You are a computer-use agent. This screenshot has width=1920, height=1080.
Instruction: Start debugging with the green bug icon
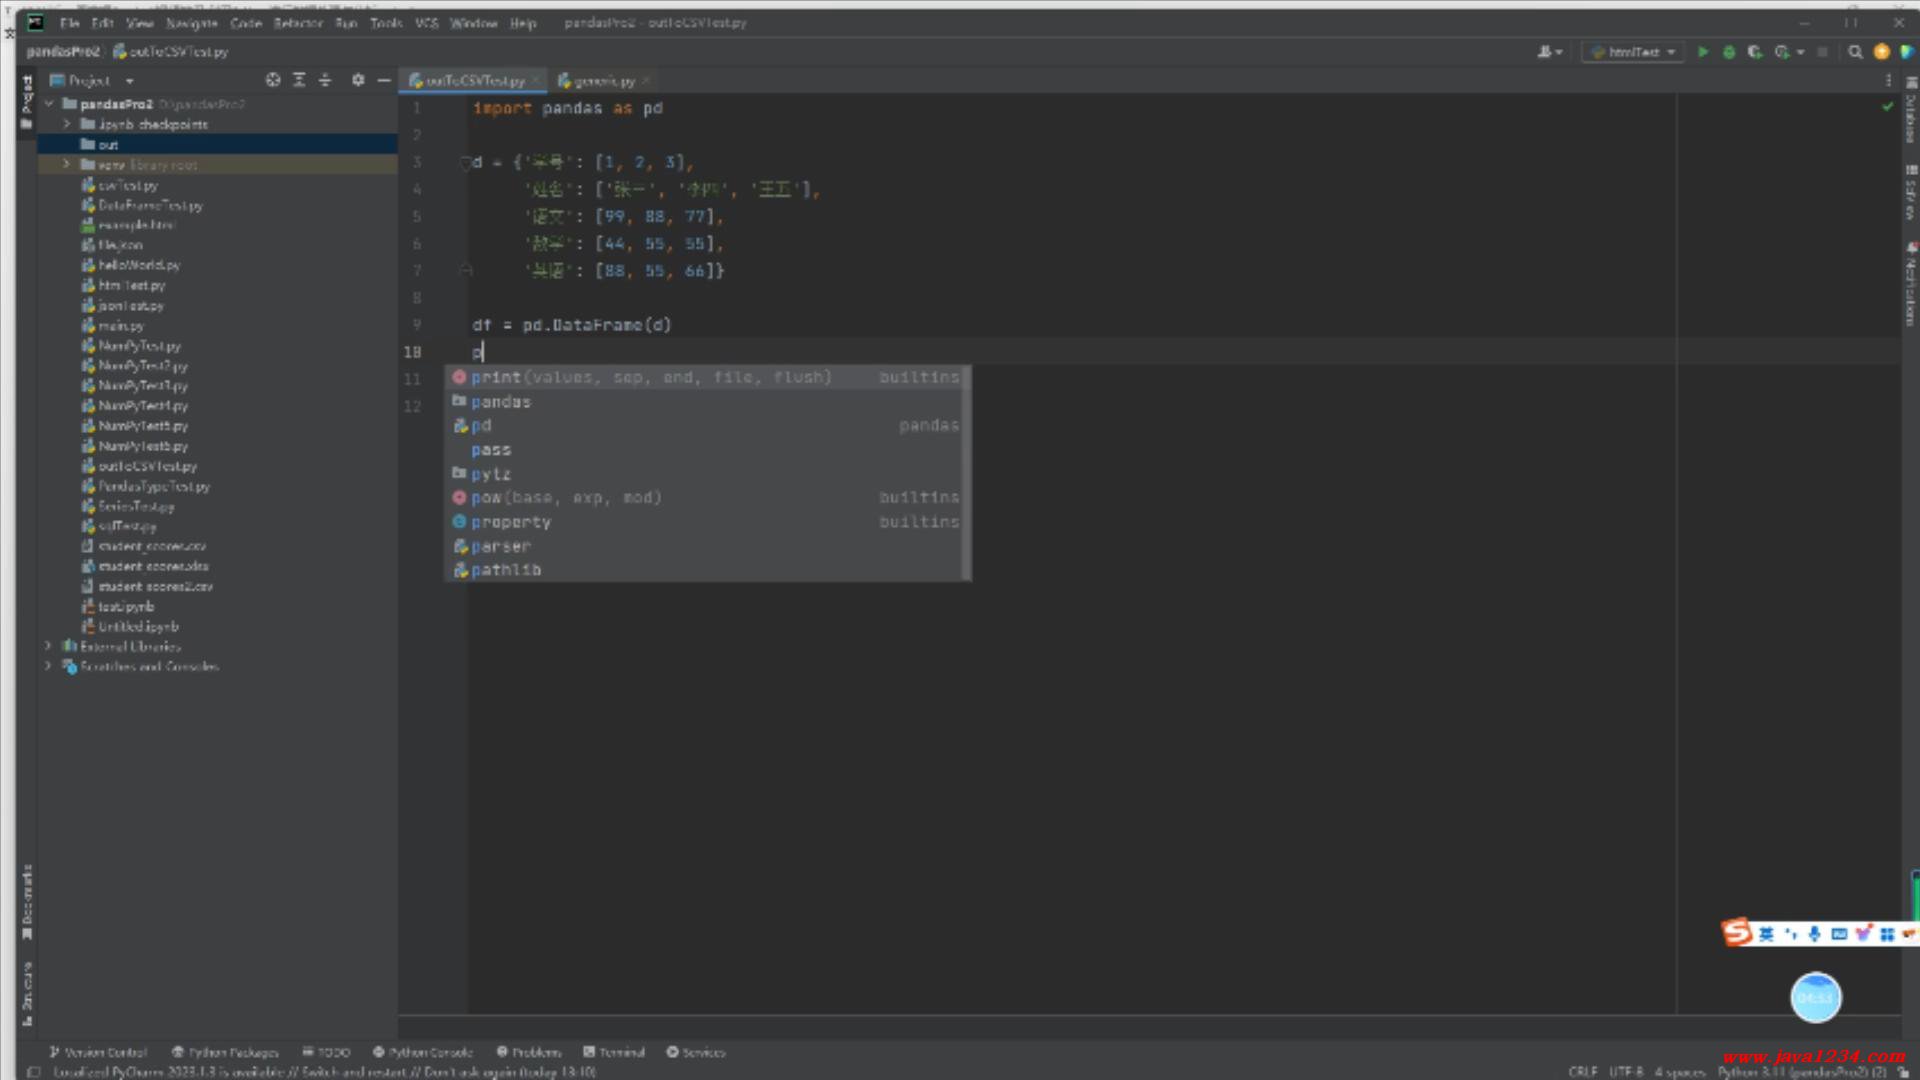tap(1729, 52)
